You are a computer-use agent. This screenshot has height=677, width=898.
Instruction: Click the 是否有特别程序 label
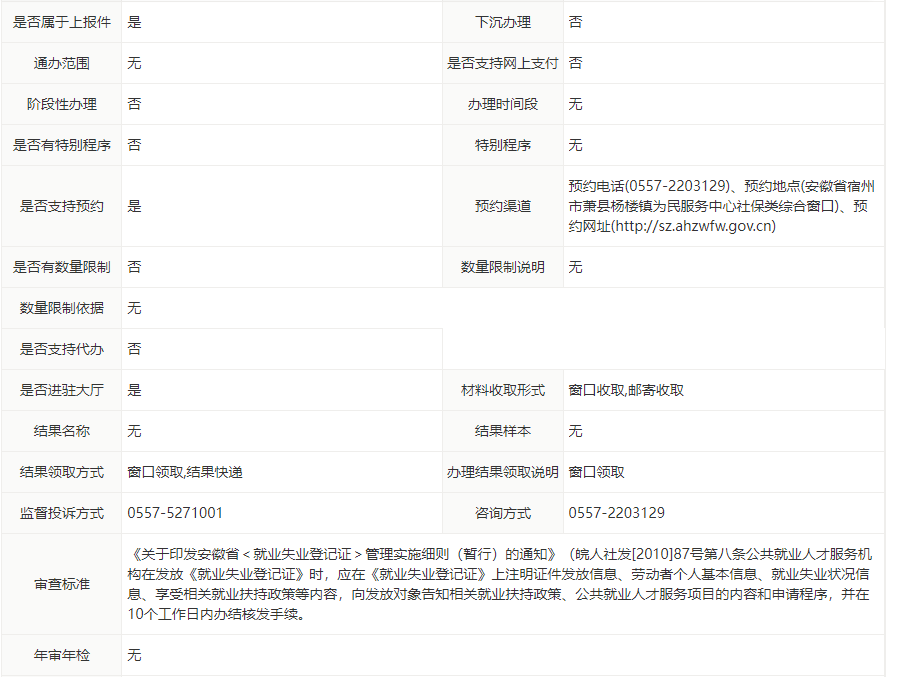pos(61,145)
